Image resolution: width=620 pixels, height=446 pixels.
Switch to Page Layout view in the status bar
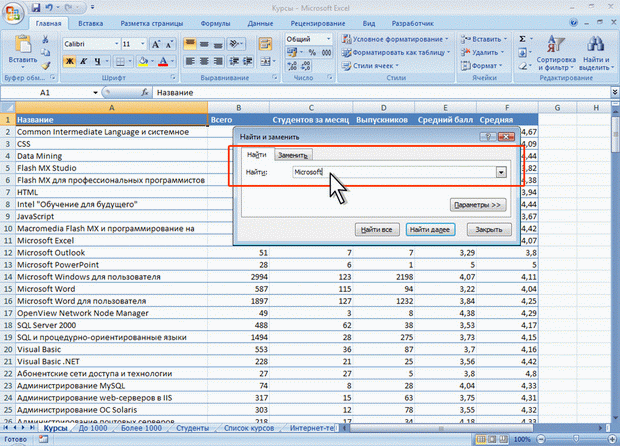492,439
